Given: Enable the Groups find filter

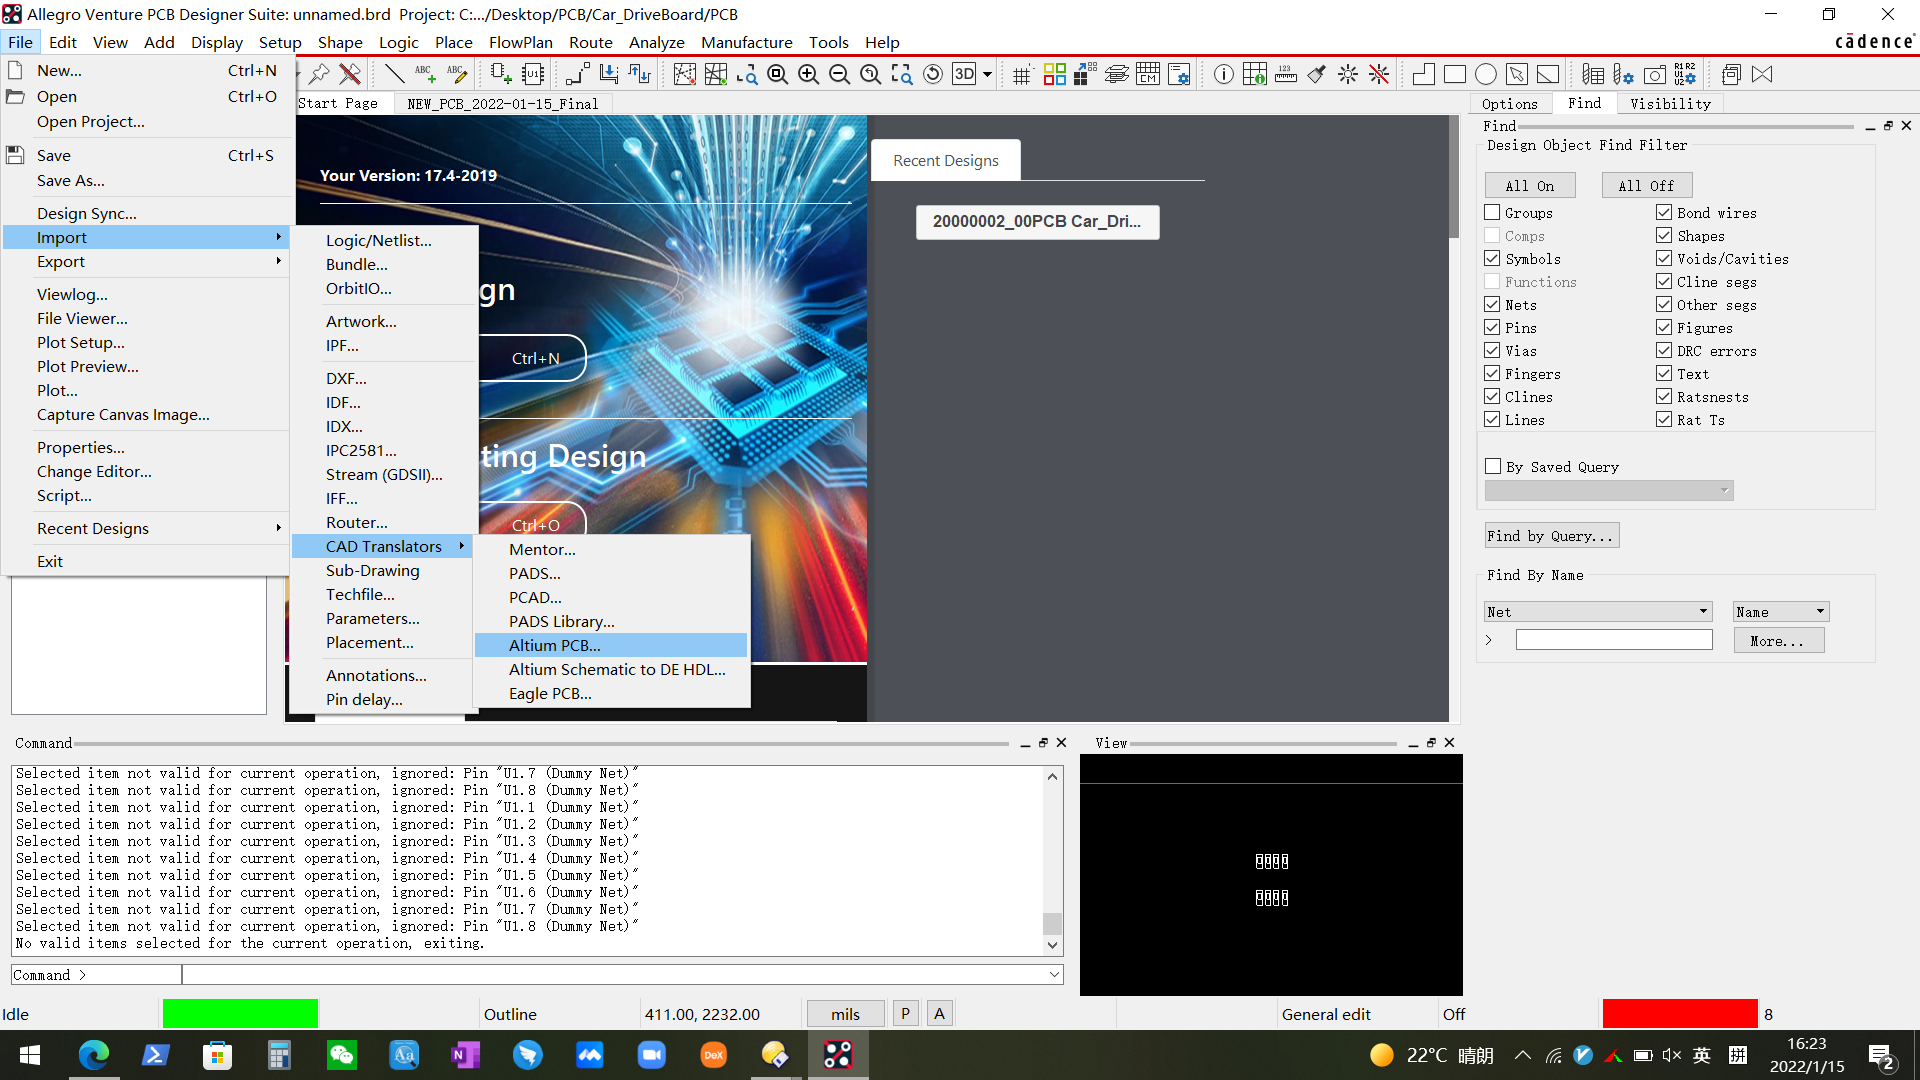Looking at the screenshot, I should [x=1492, y=212].
